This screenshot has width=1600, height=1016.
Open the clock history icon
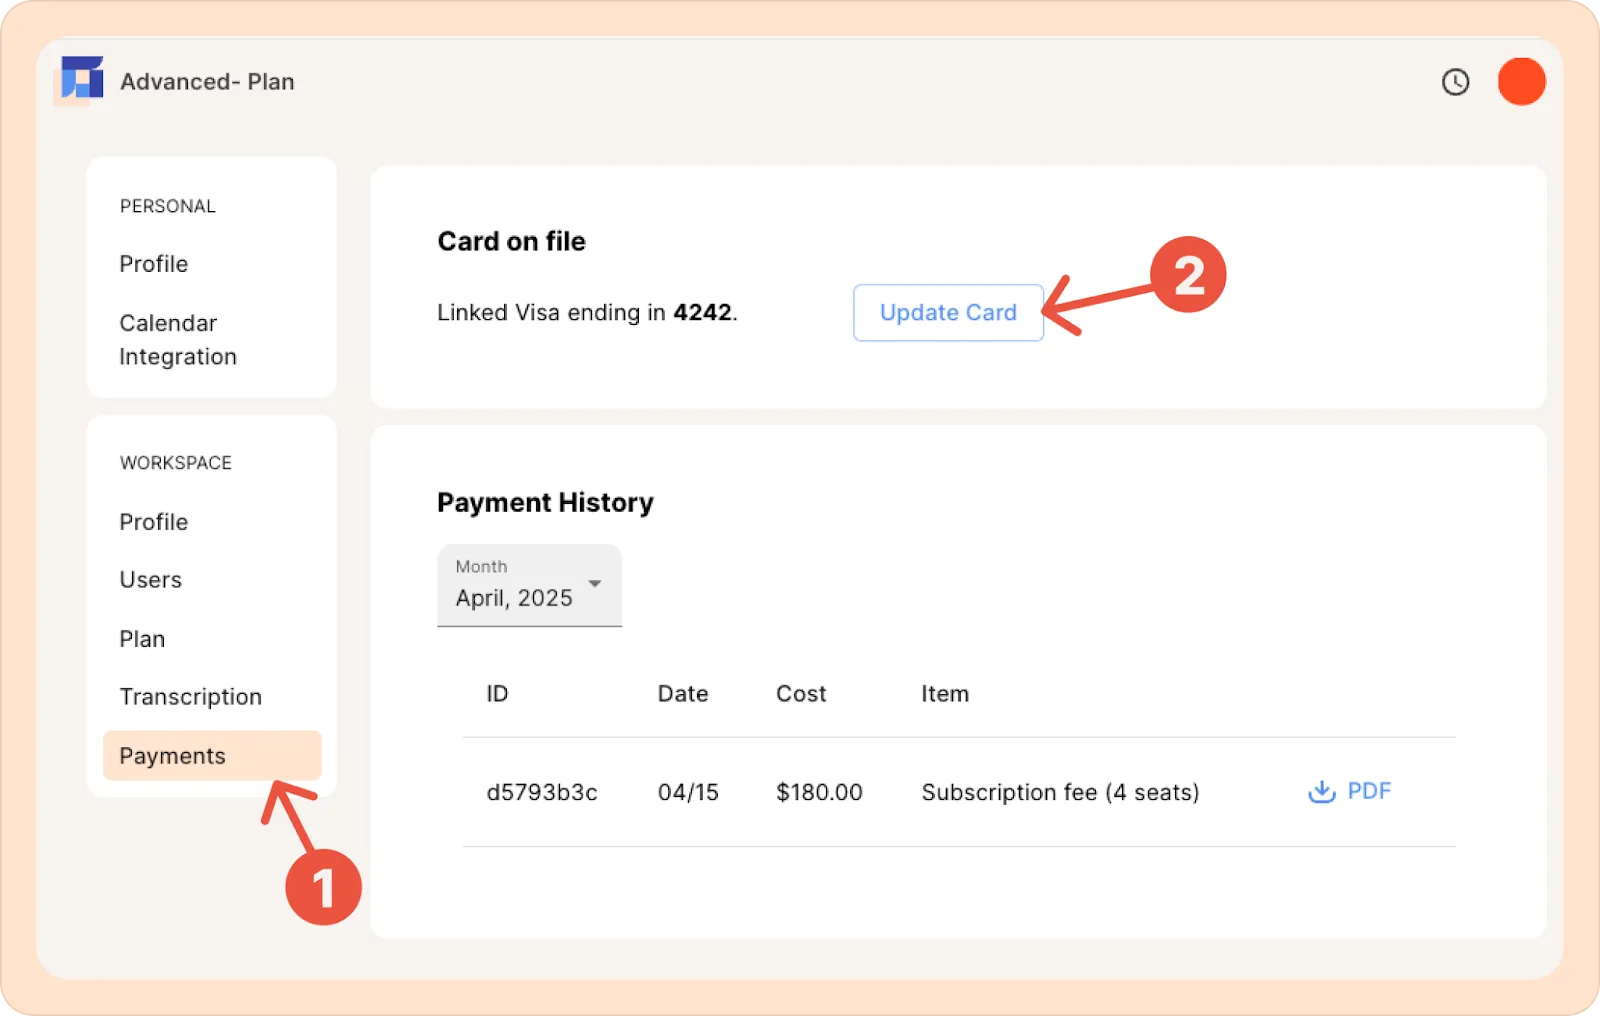[1455, 82]
